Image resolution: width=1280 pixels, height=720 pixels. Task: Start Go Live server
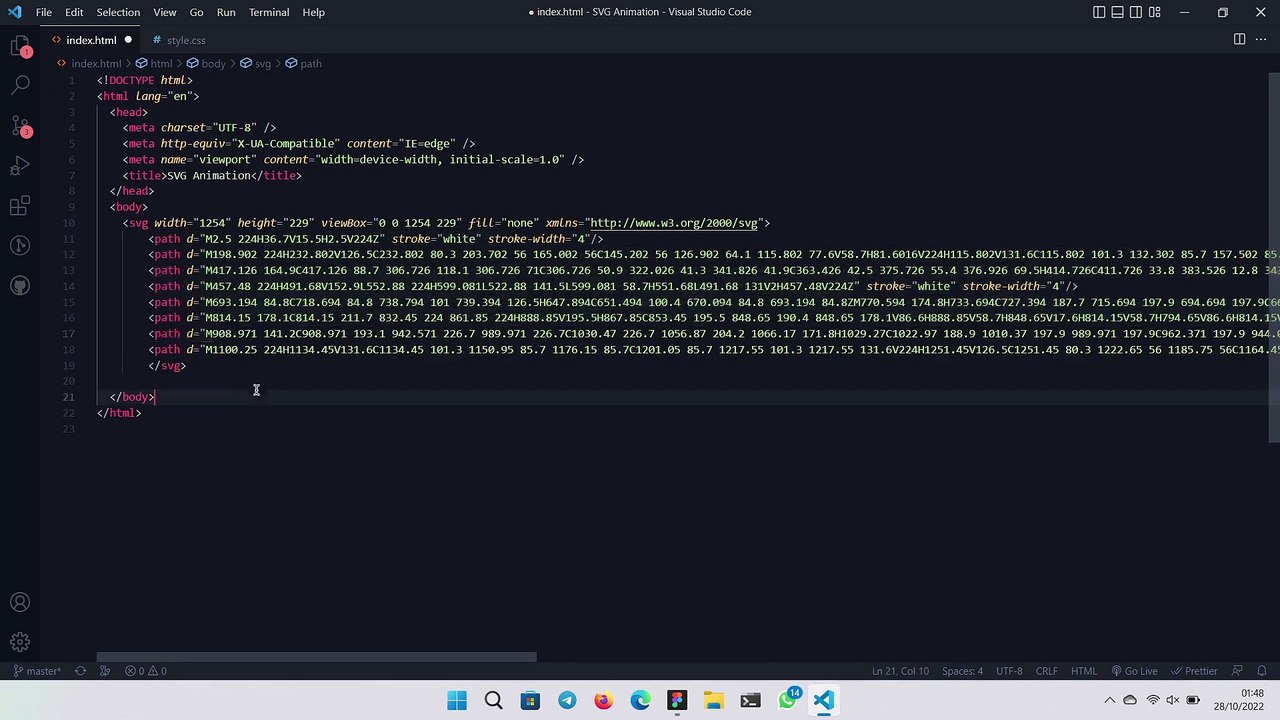pyautogui.click(x=1134, y=671)
